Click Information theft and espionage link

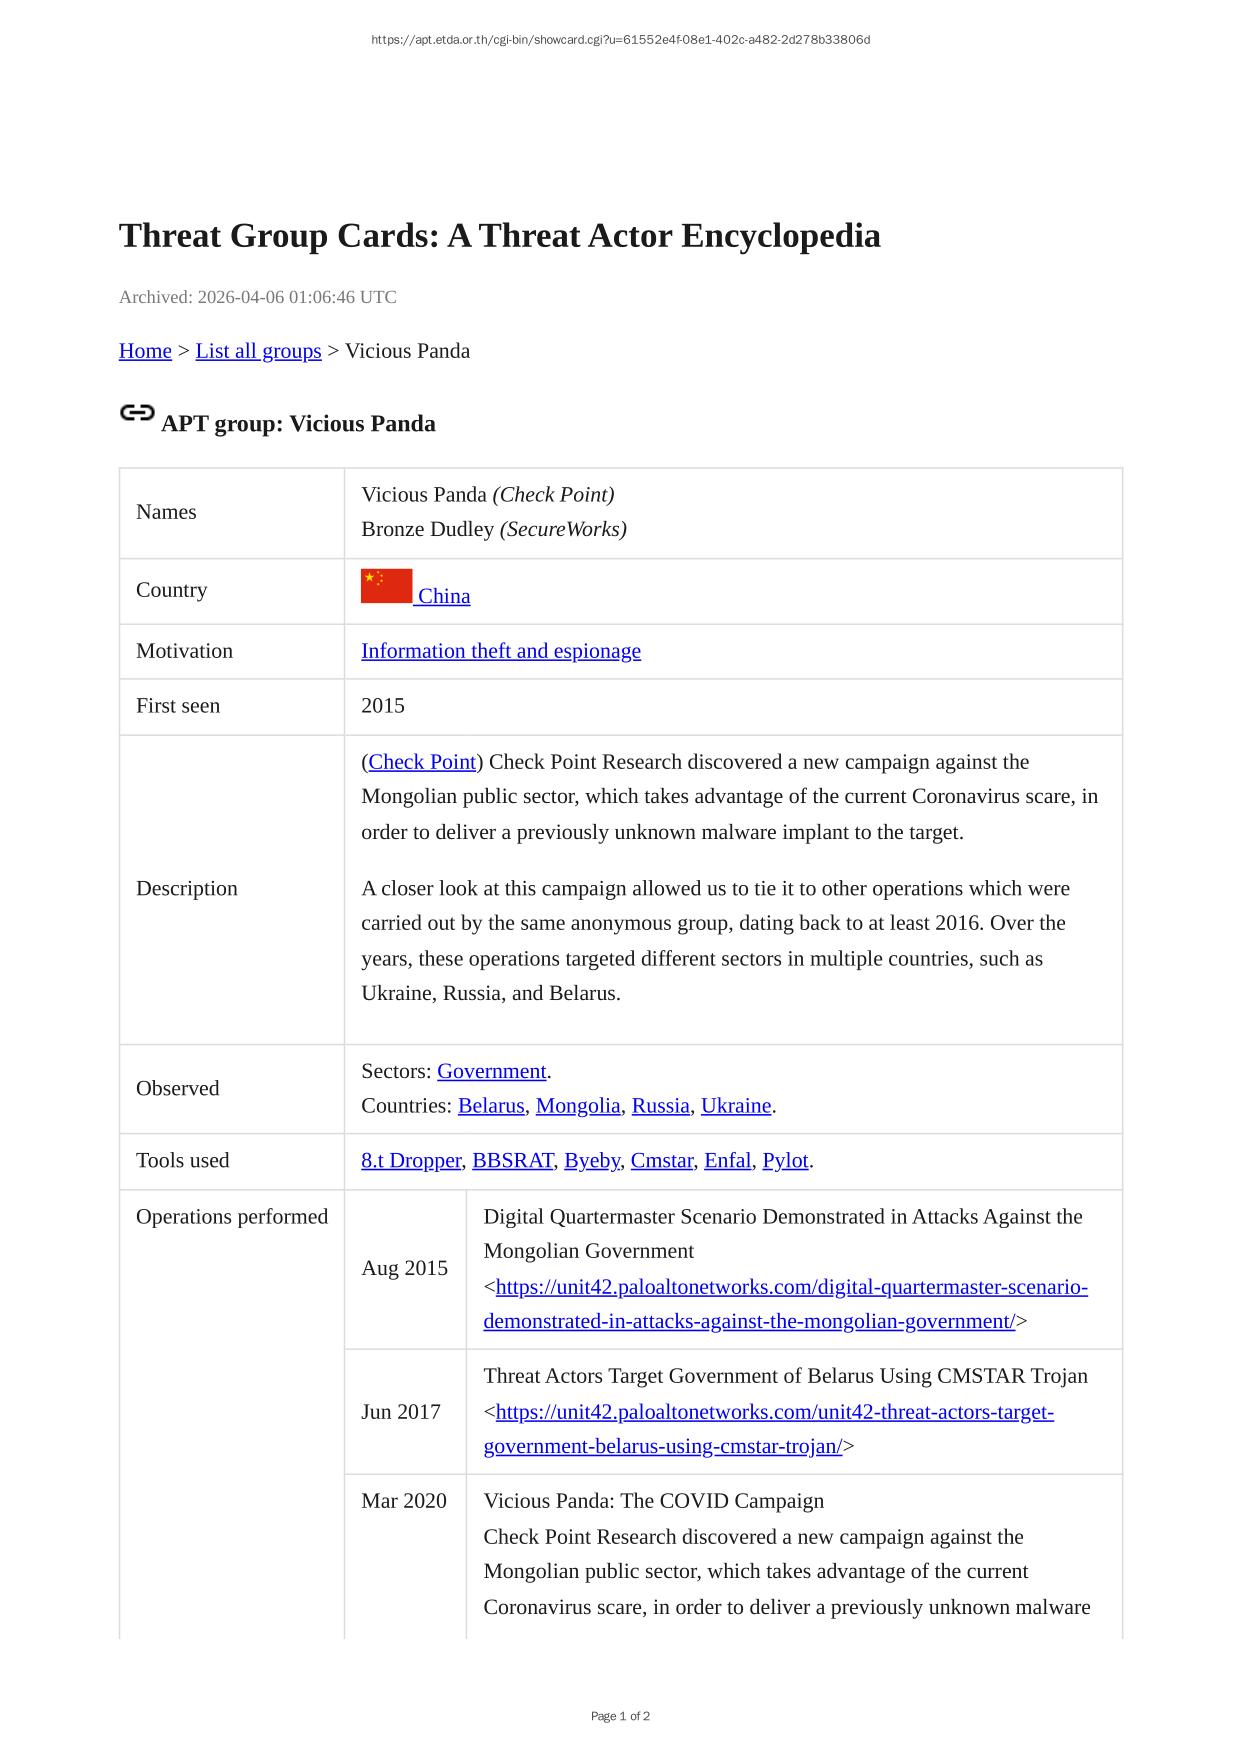point(500,651)
